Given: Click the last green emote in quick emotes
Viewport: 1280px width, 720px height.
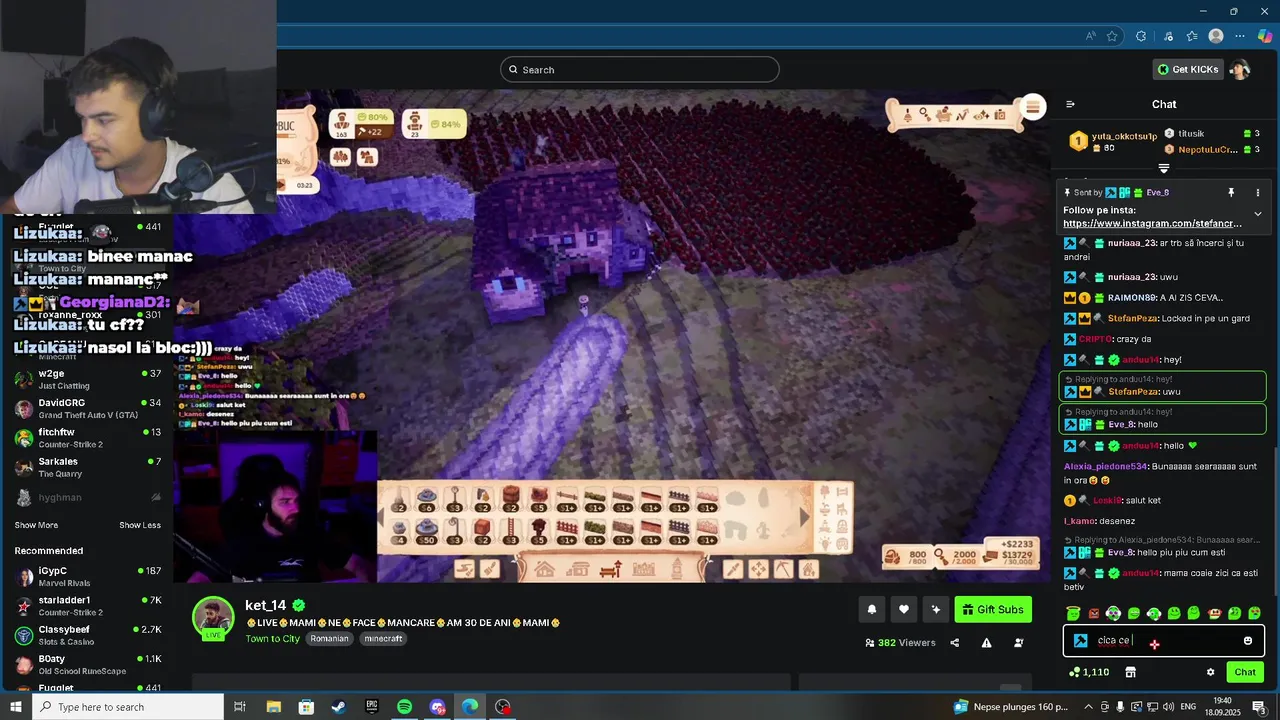Looking at the screenshot, I should [1254, 613].
